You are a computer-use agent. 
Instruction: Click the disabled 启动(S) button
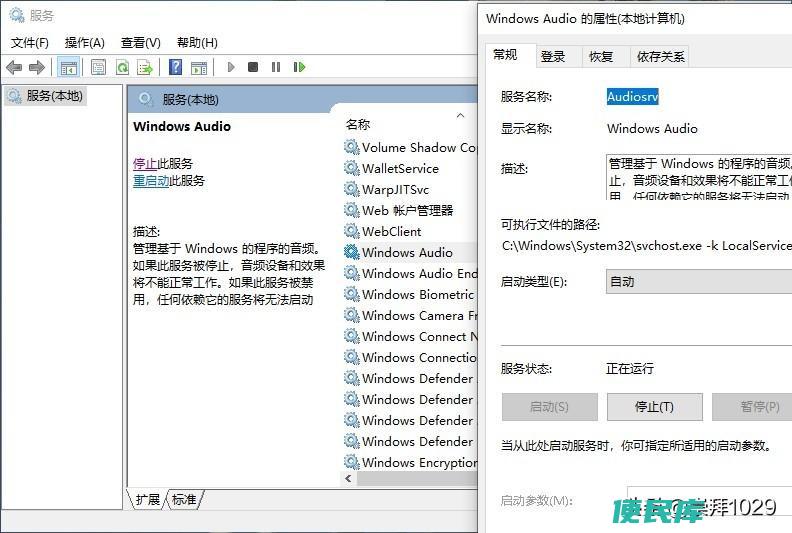pyautogui.click(x=550, y=407)
